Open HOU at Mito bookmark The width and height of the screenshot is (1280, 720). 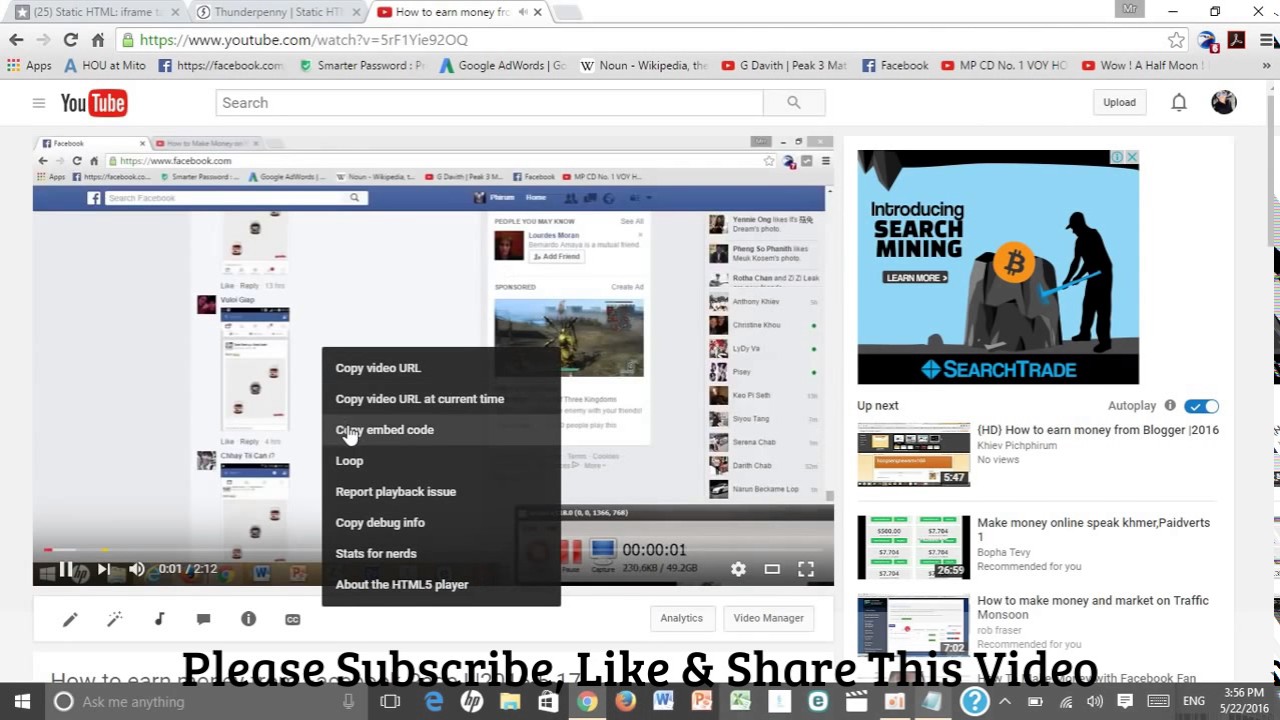pyautogui.click(x=104, y=65)
